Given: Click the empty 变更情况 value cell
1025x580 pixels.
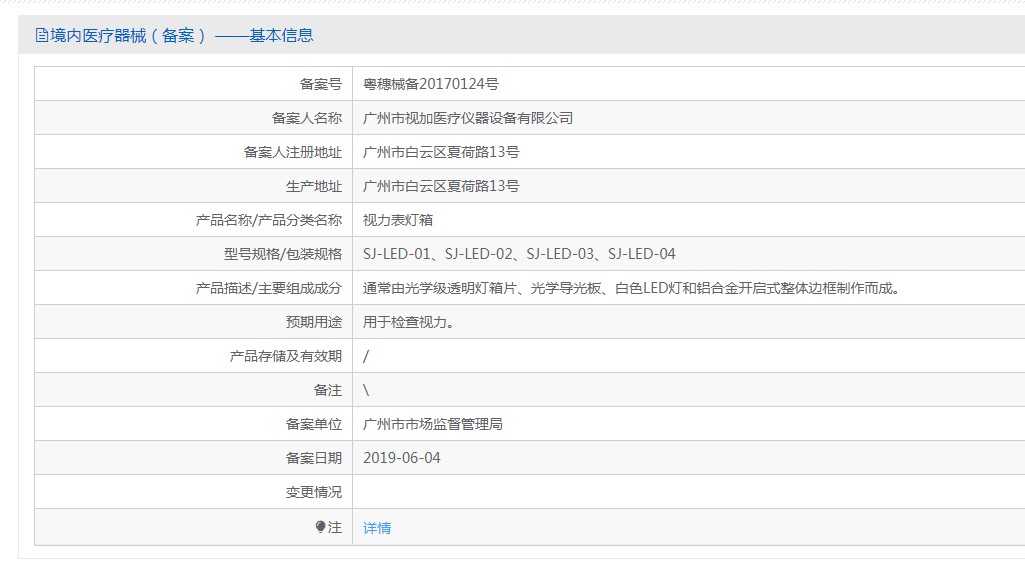Looking at the screenshot, I should 689,492.
